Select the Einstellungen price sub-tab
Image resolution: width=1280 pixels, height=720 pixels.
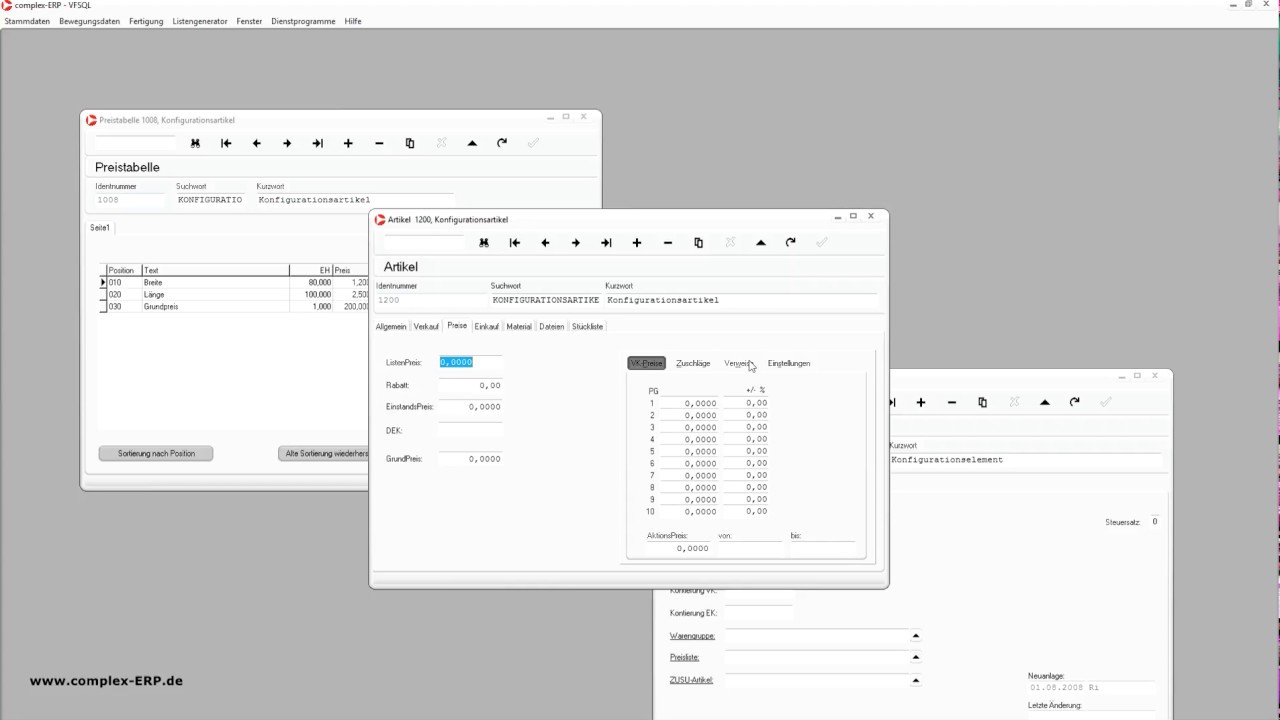789,363
